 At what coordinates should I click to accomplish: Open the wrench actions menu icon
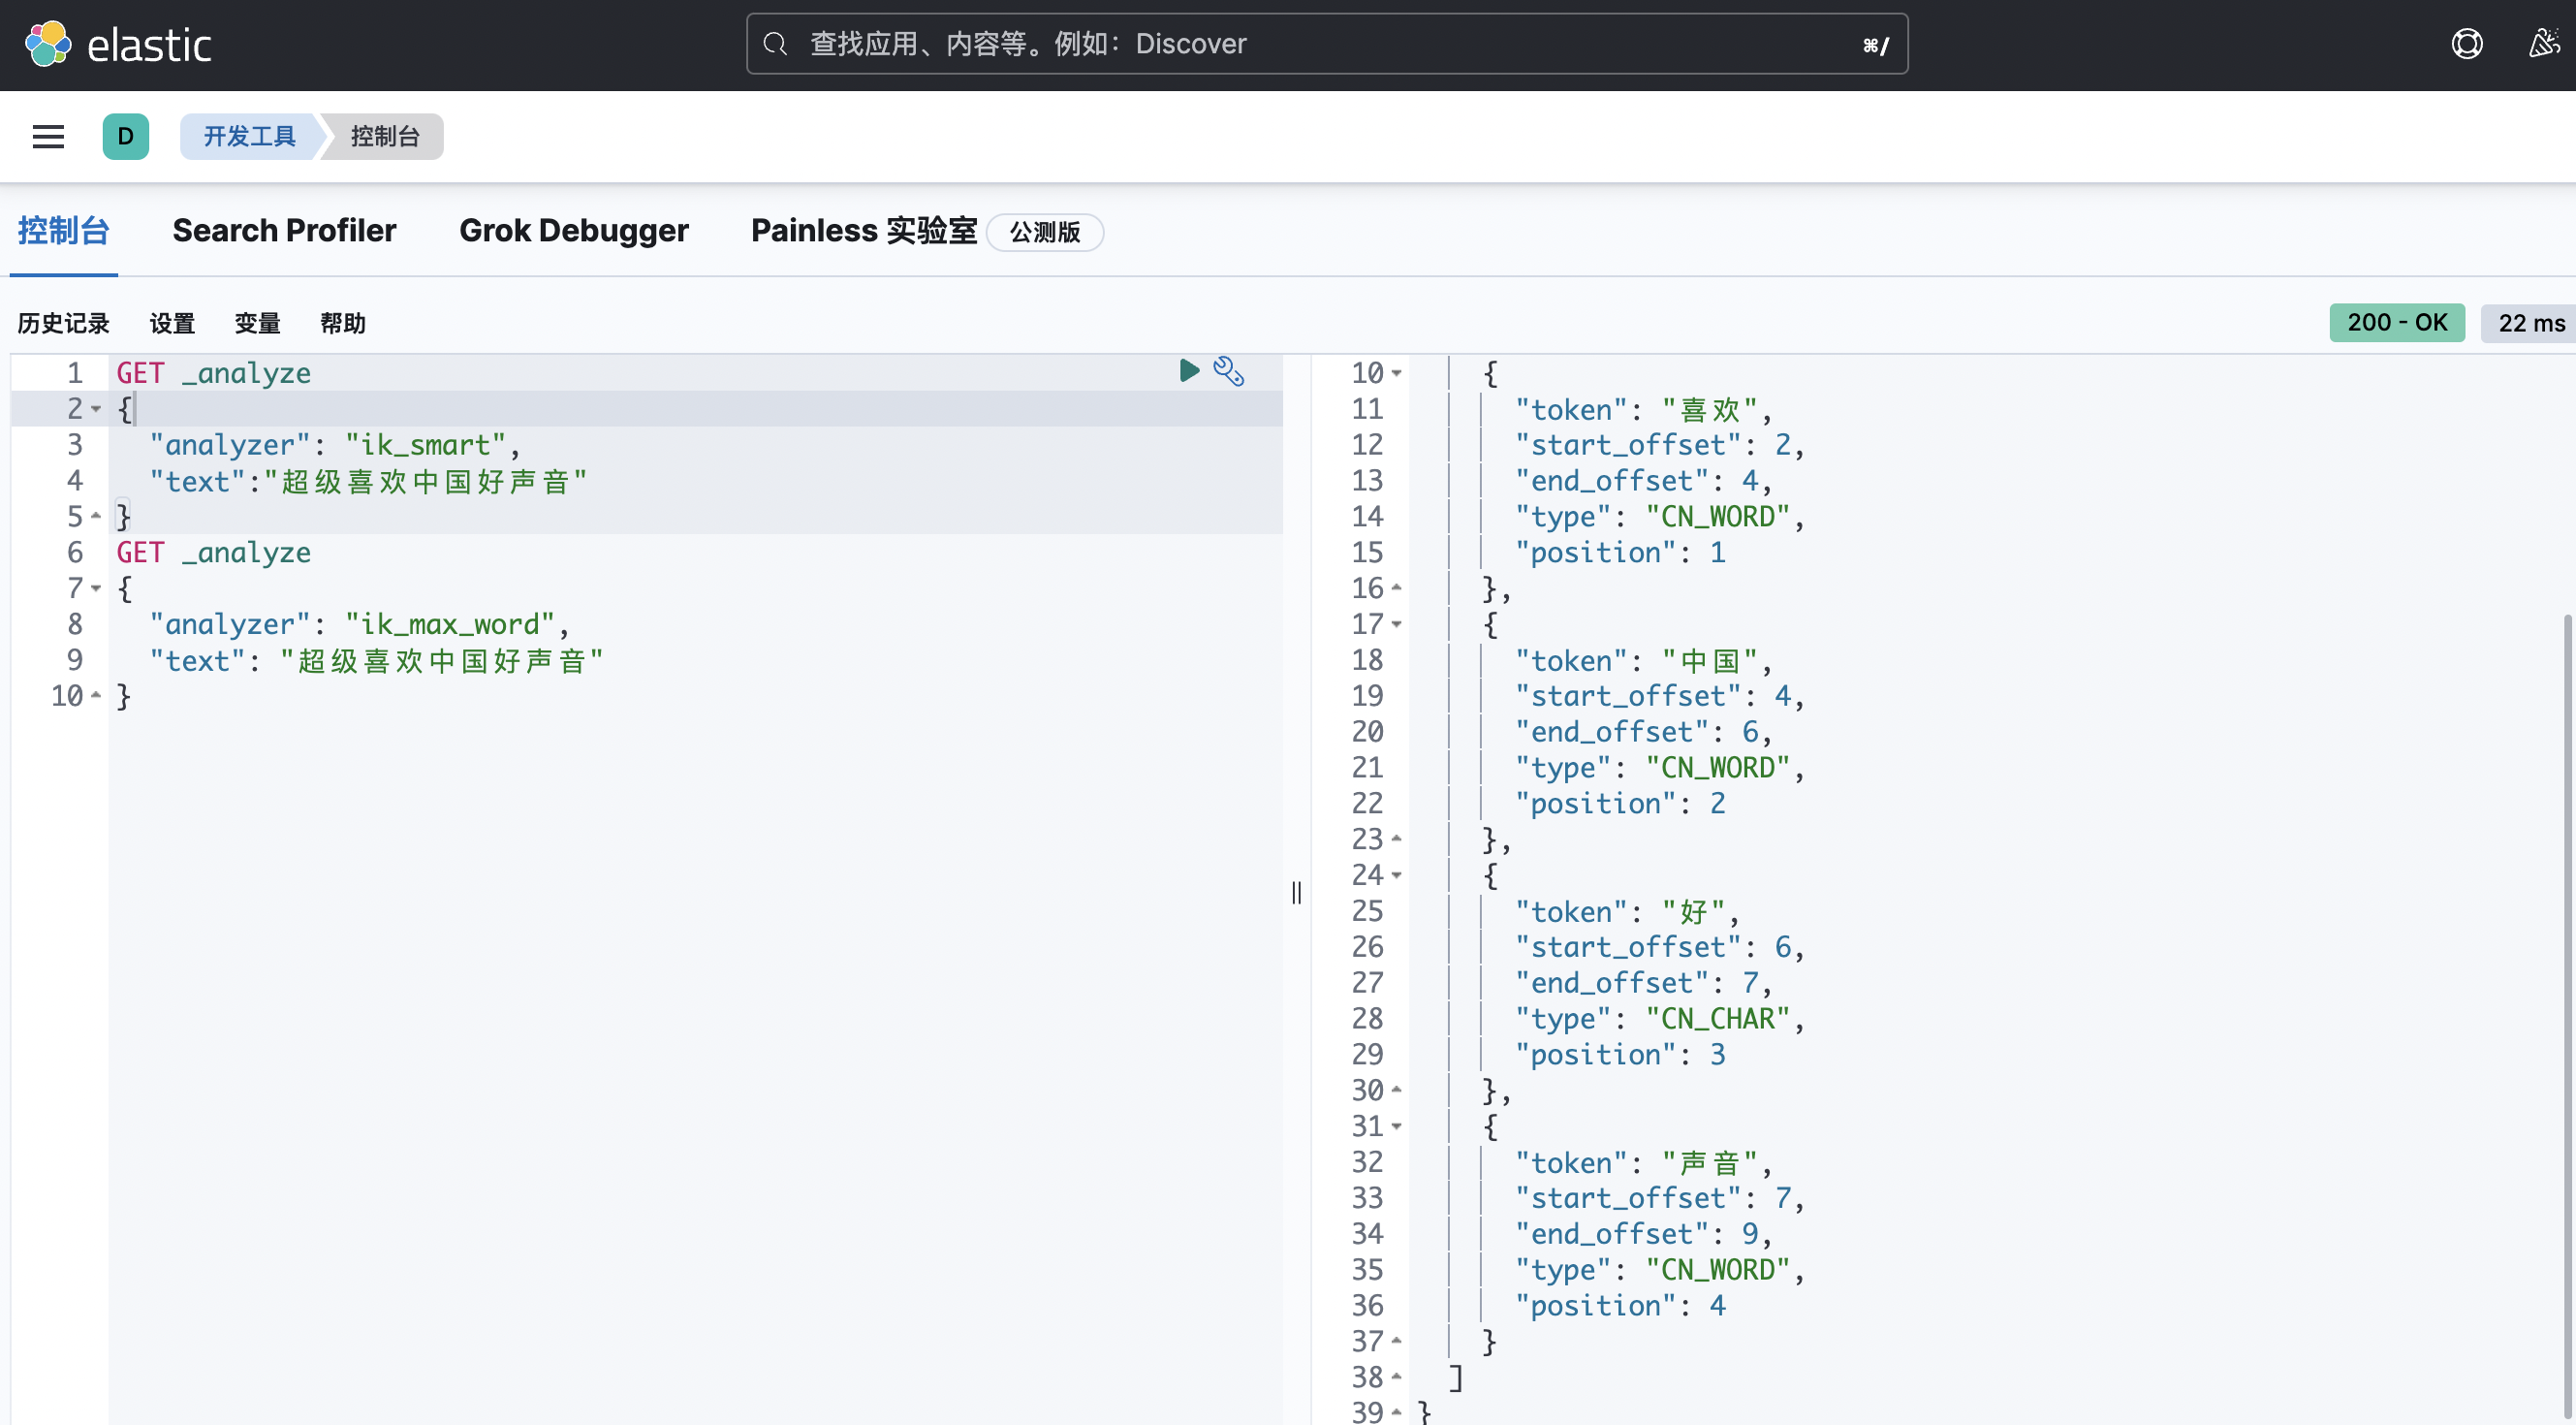1228,371
